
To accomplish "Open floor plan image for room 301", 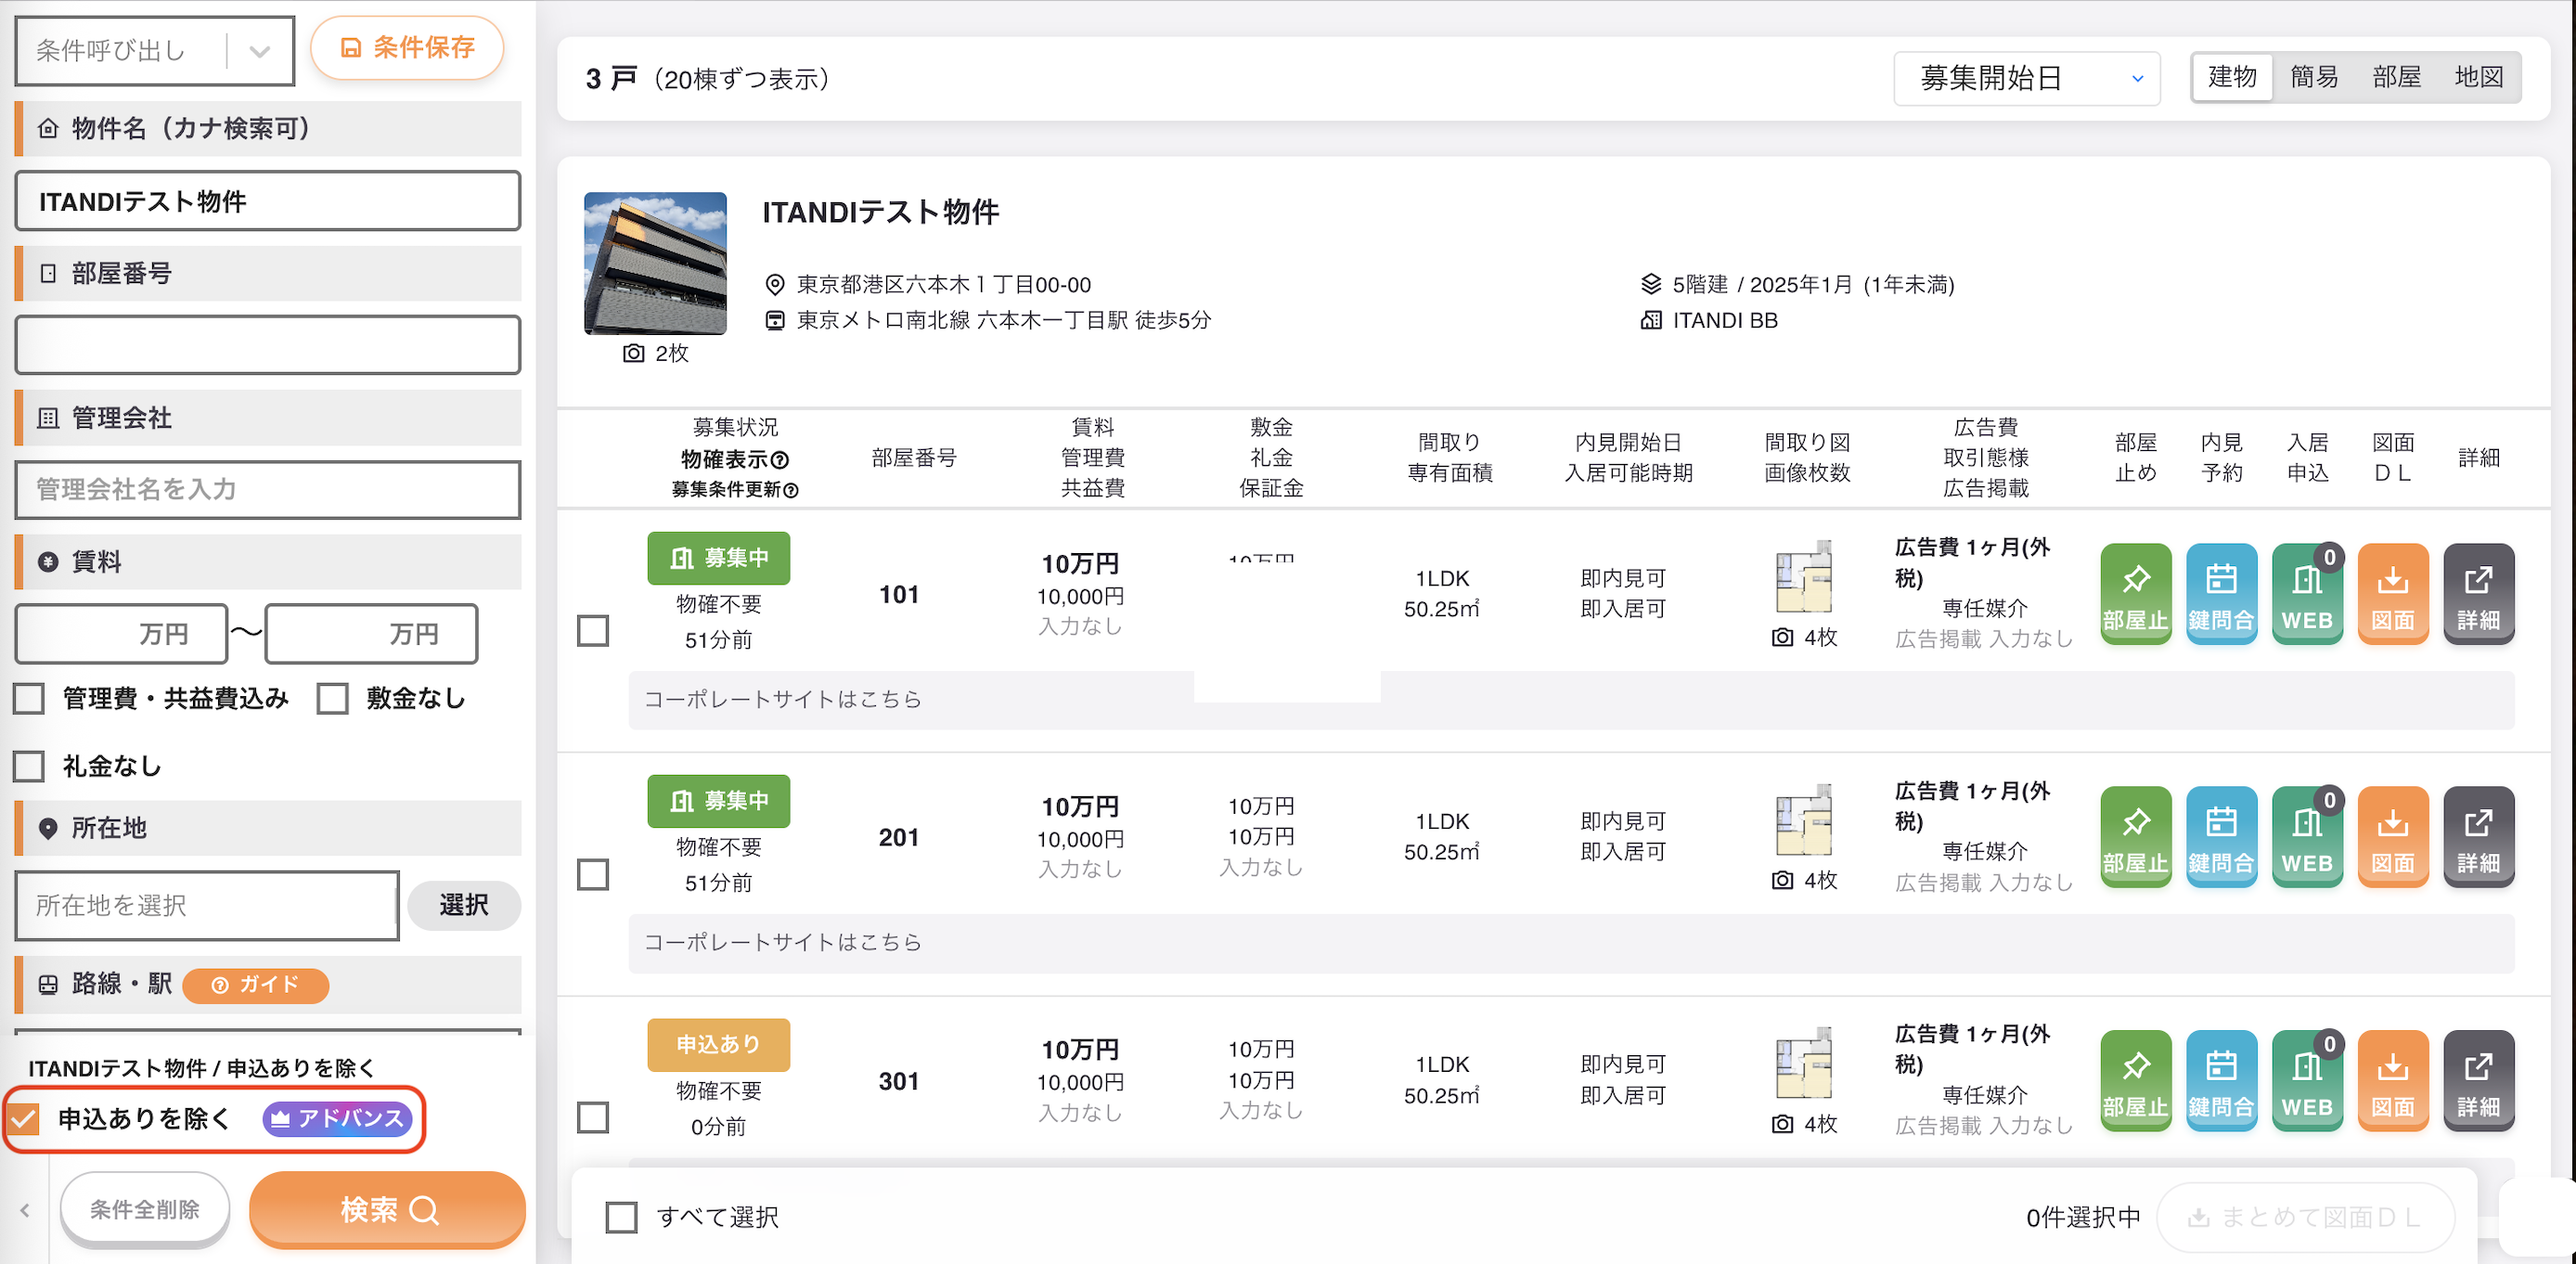I will [1804, 1063].
